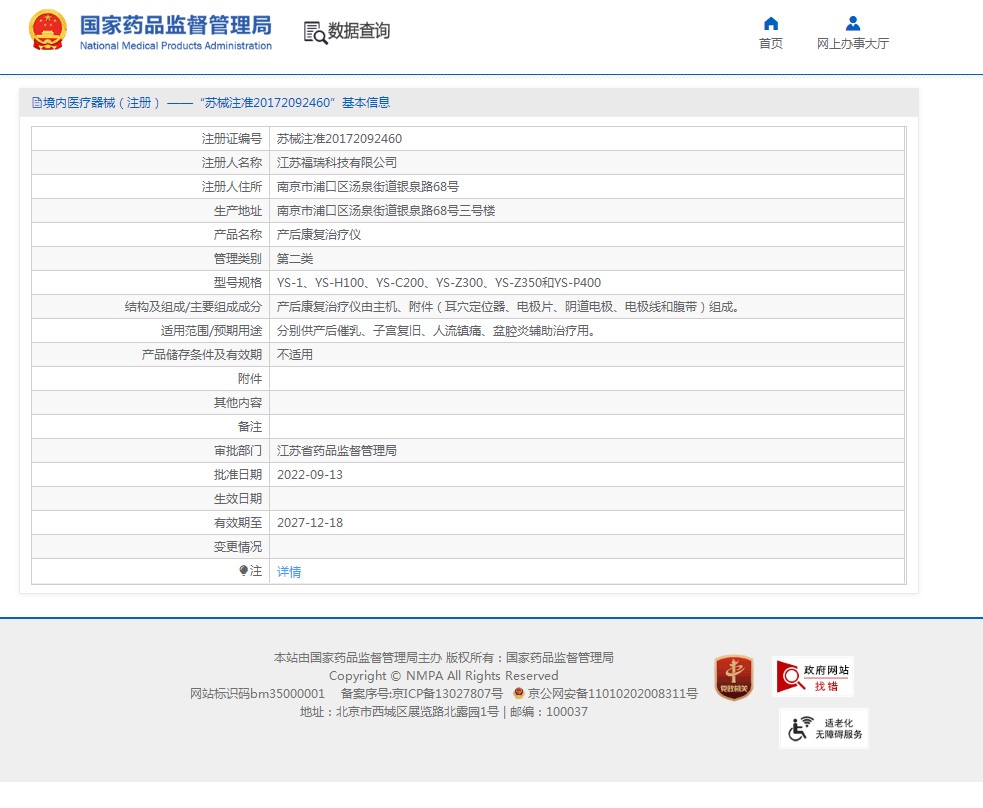This screenshot has width=983, height=808.
Task: Click the 生产地址 row label
Action: [x=238, y=211]
